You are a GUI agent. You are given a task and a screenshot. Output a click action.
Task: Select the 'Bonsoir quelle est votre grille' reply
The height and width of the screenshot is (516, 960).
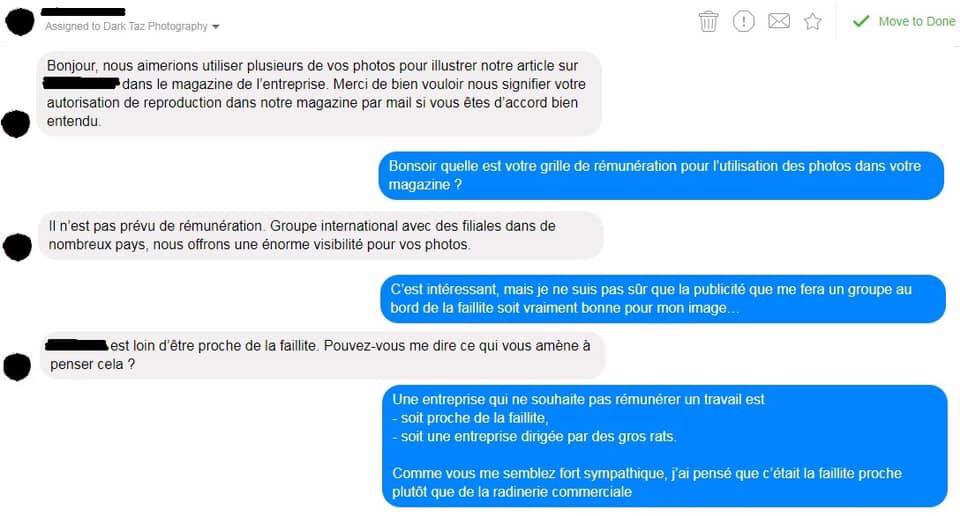click(x=661, y=176)
